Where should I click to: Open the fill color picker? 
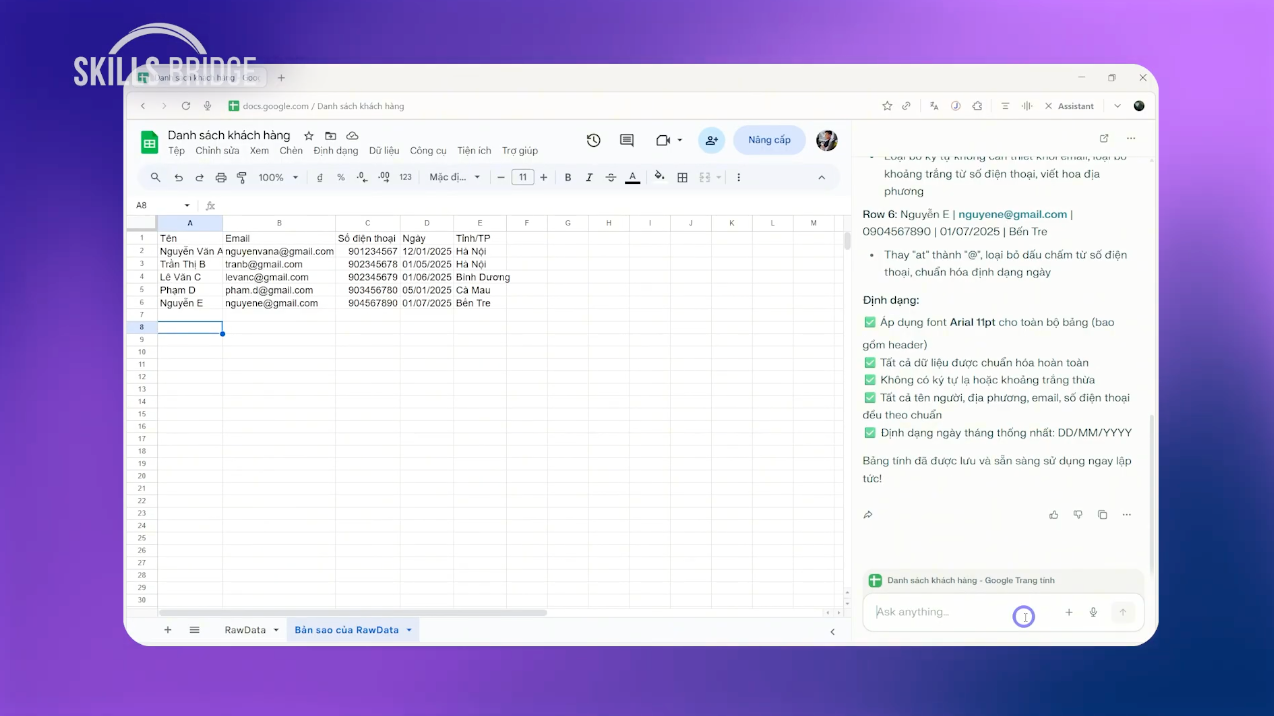point(659,177)
